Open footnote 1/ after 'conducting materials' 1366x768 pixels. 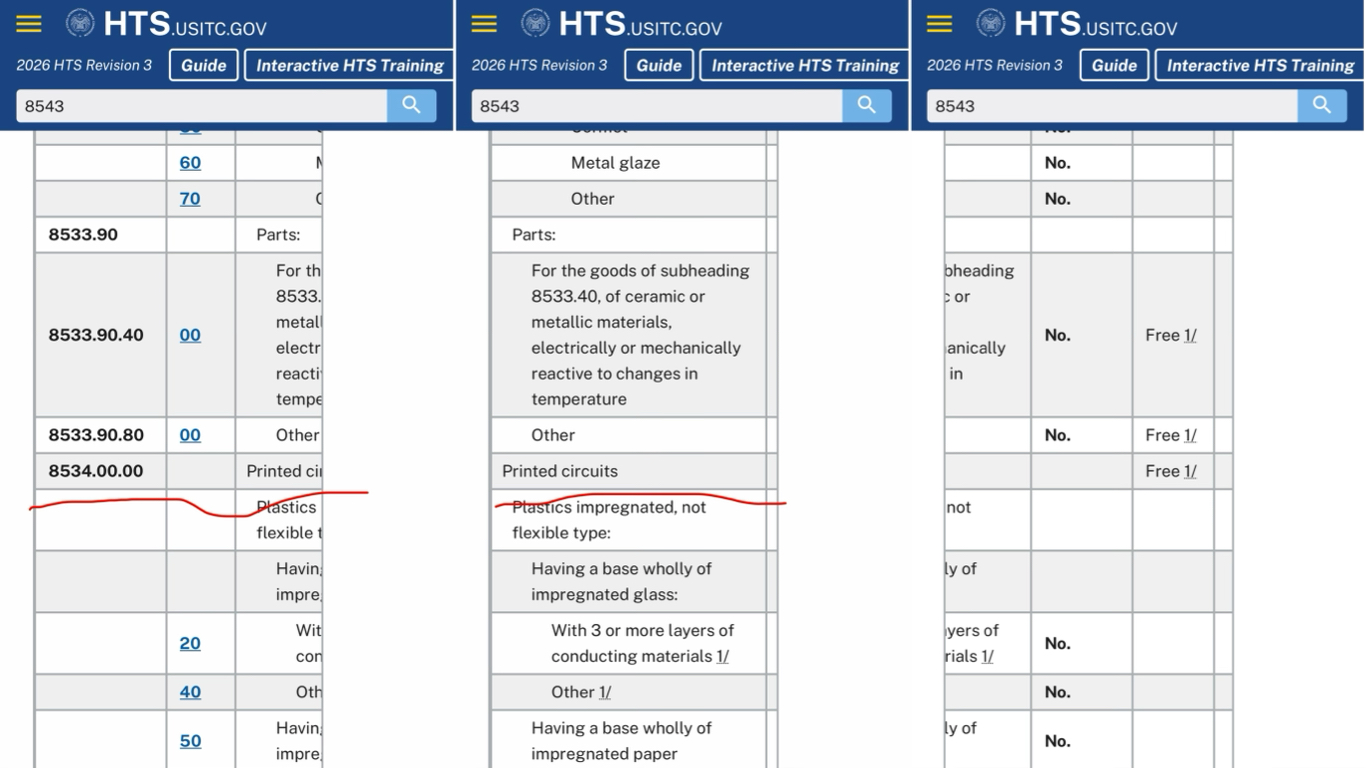tap(722, 656)
